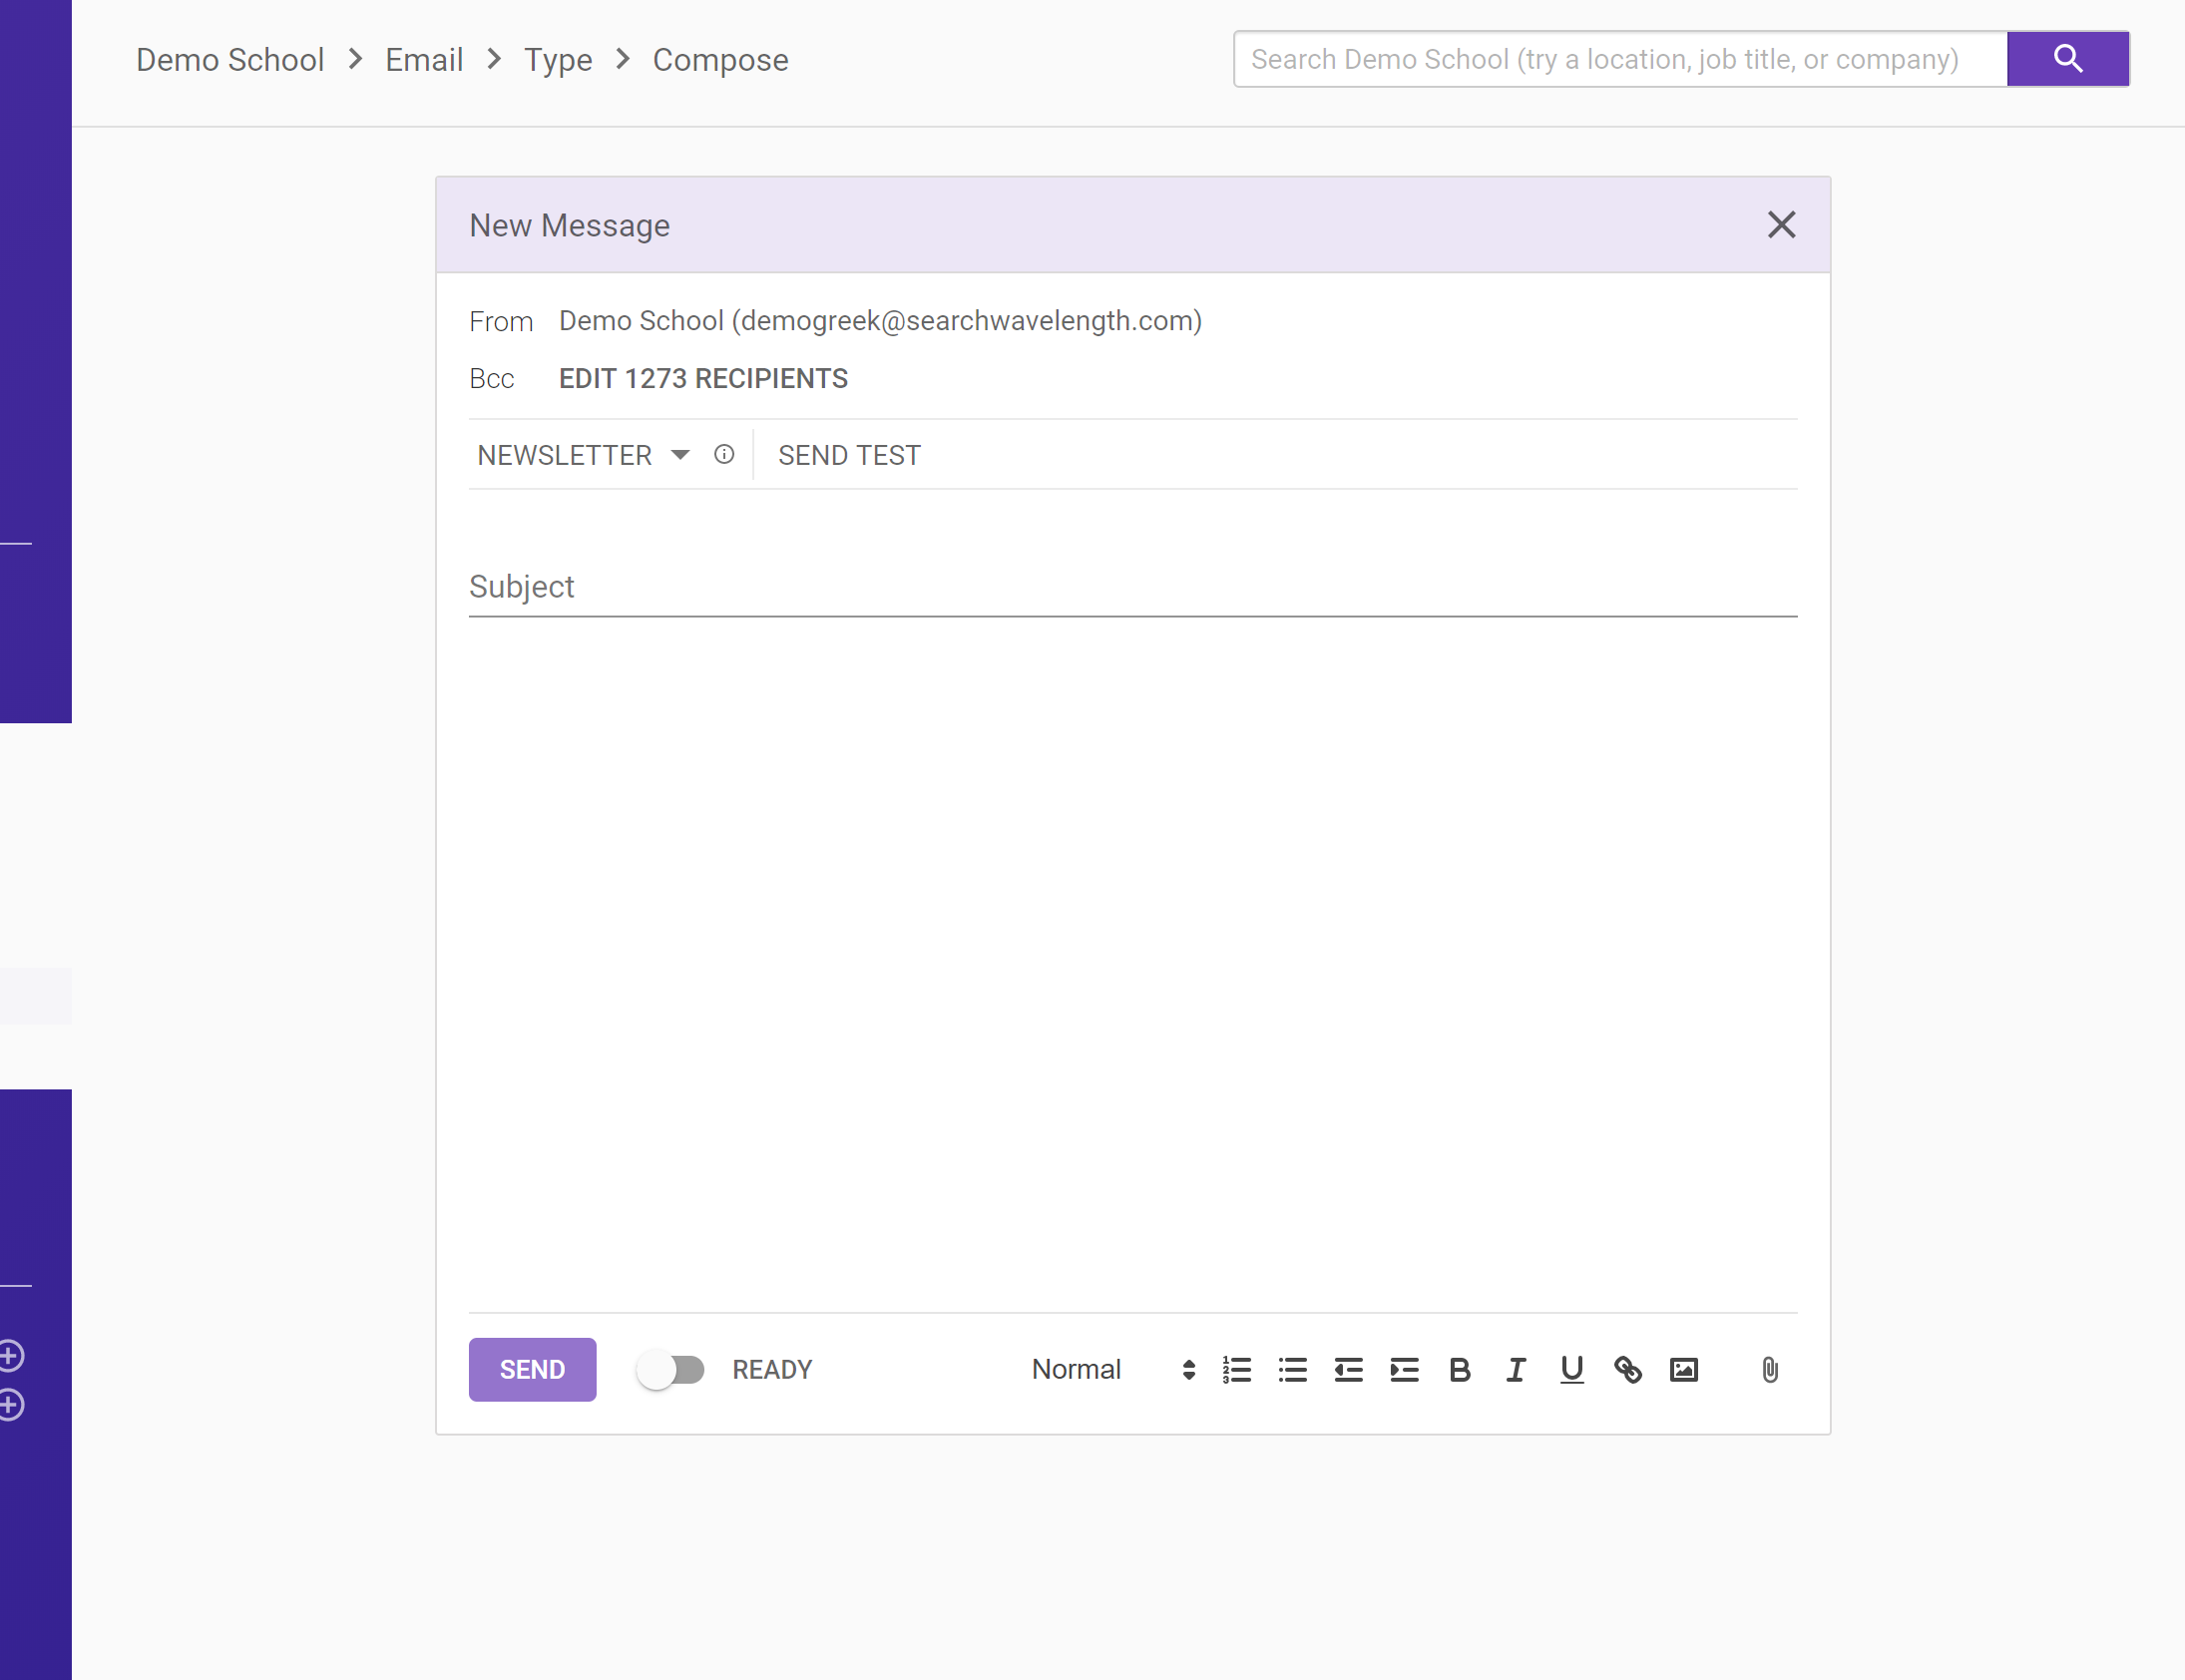
Task: Click Edit 1273 Recipients
Action: [703, 379]
